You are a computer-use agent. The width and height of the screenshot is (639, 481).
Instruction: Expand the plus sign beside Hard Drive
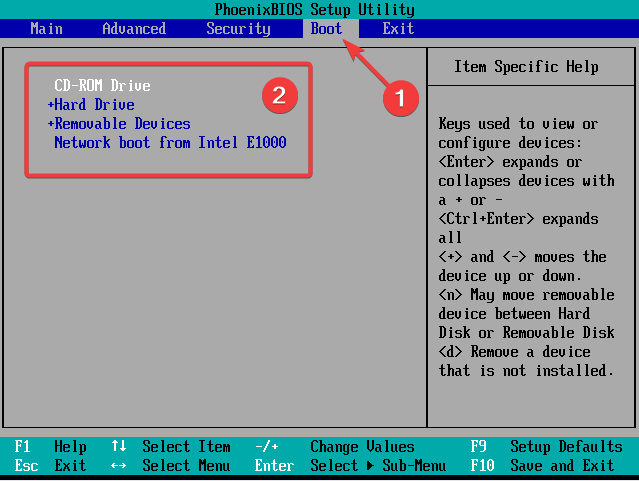(51, 105)
